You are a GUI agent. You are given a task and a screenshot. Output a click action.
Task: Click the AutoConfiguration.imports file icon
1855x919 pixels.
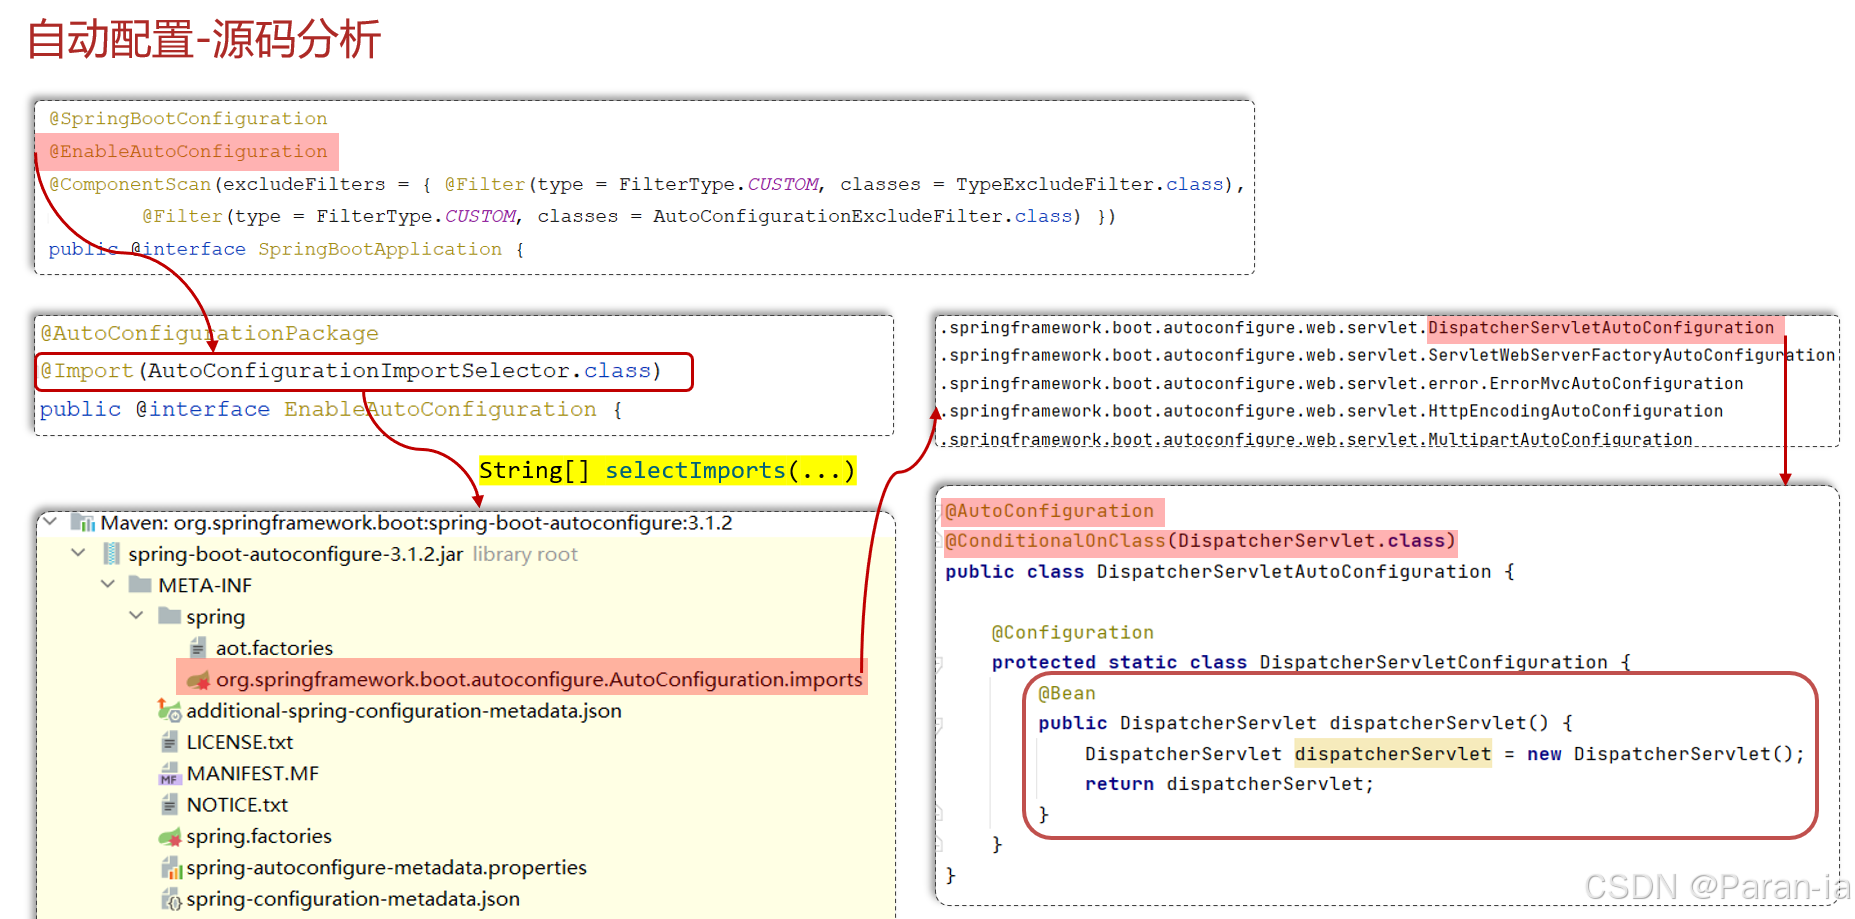(x=198, y=680)
